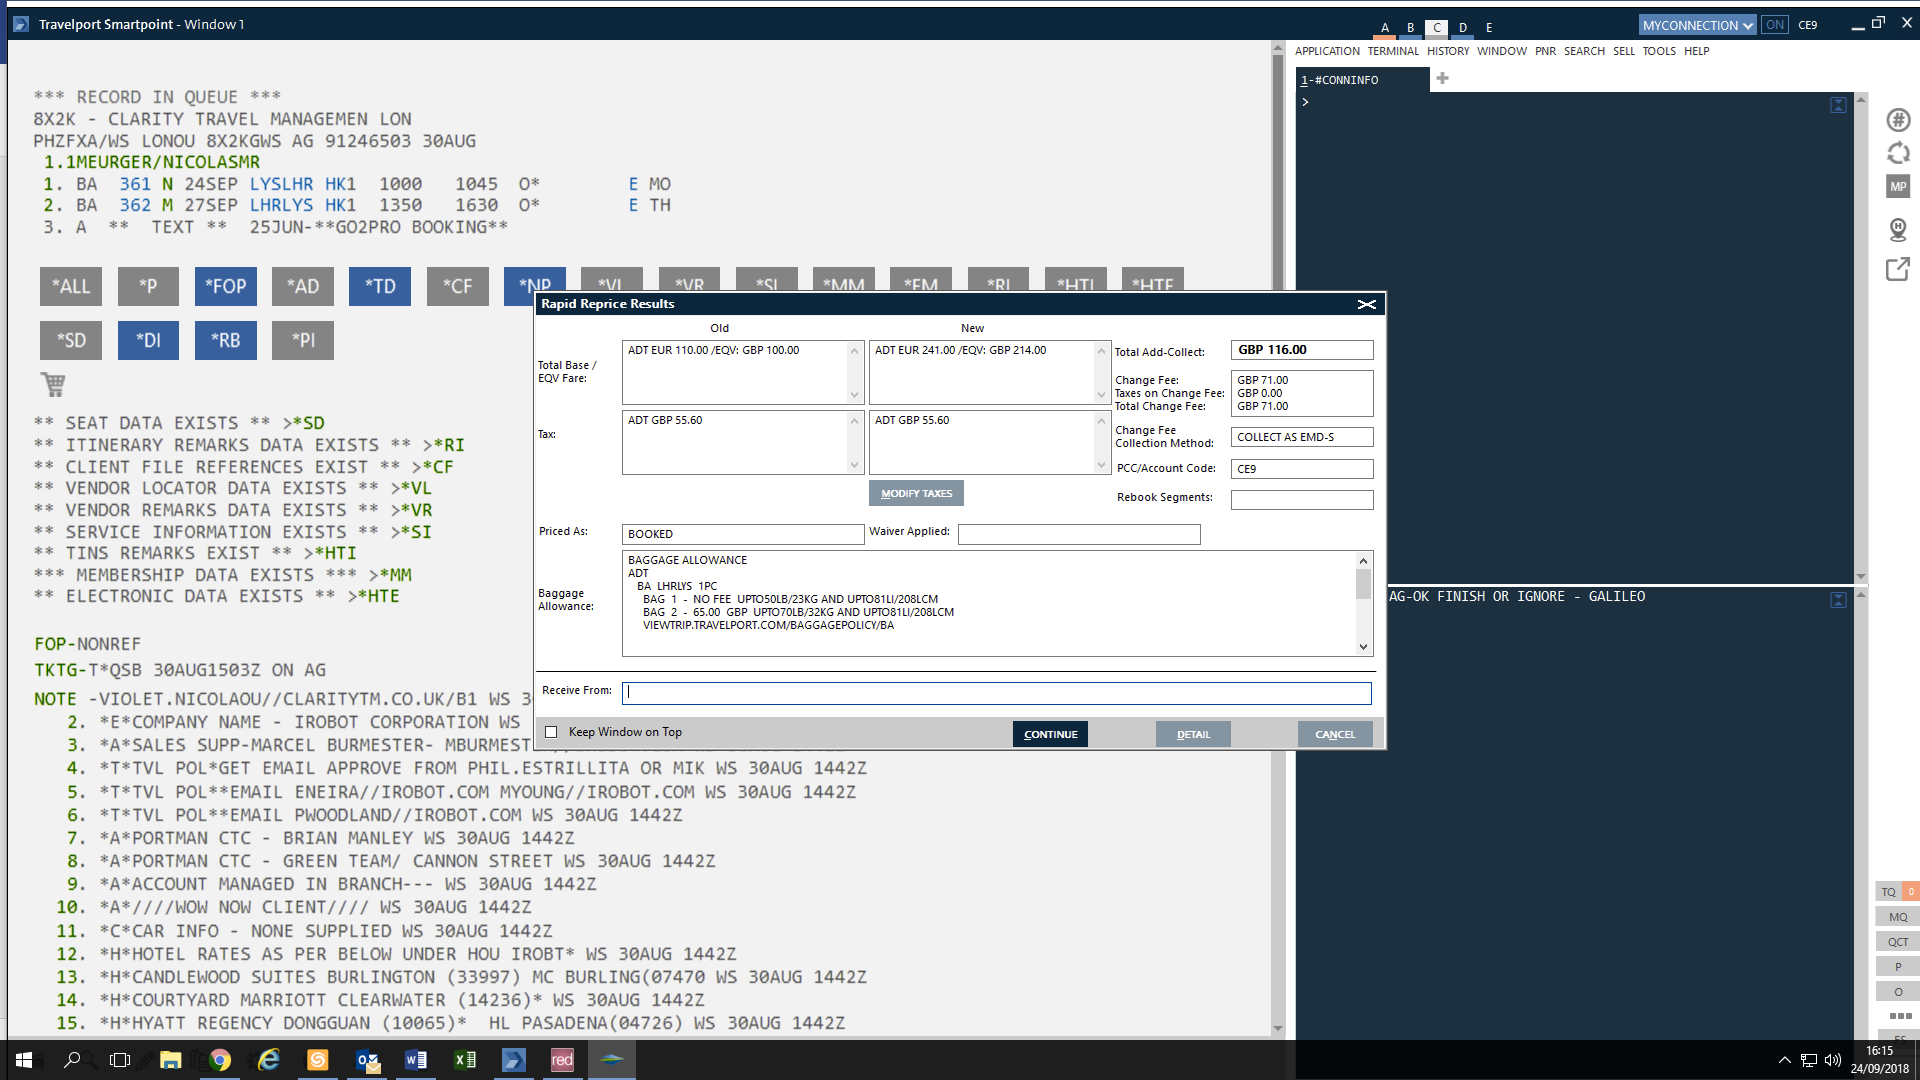Click the MODIFY TAXES button
Viewport: 1920px width, 1080px height.
(916, 493)
